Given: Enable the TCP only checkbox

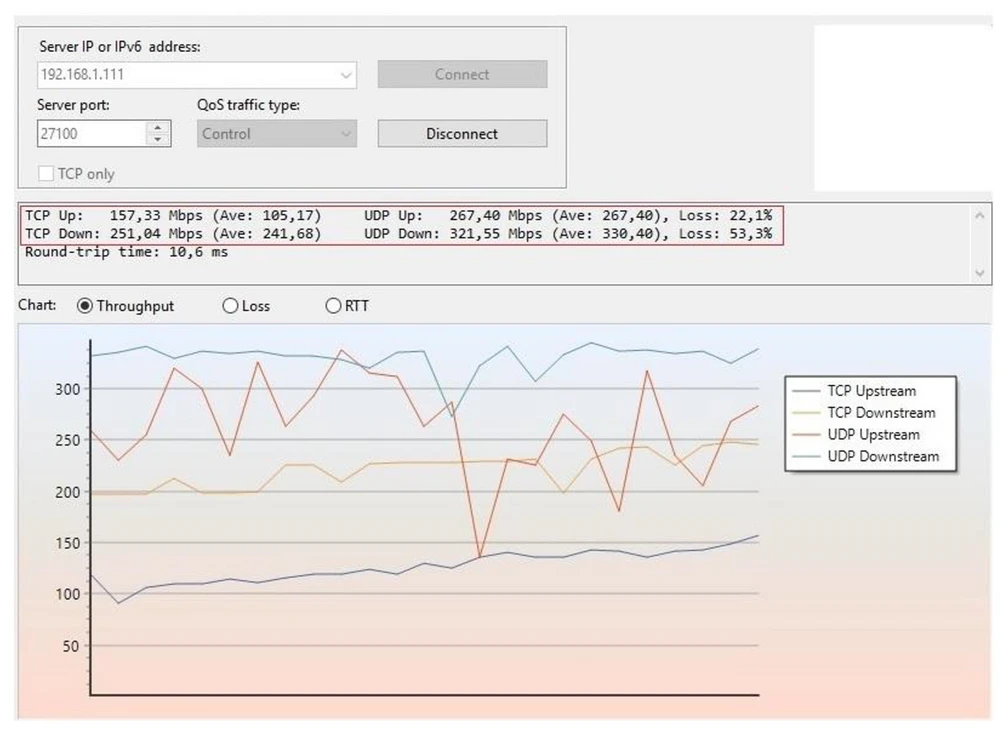Looking at the screenshot, I should pos(46,173).
